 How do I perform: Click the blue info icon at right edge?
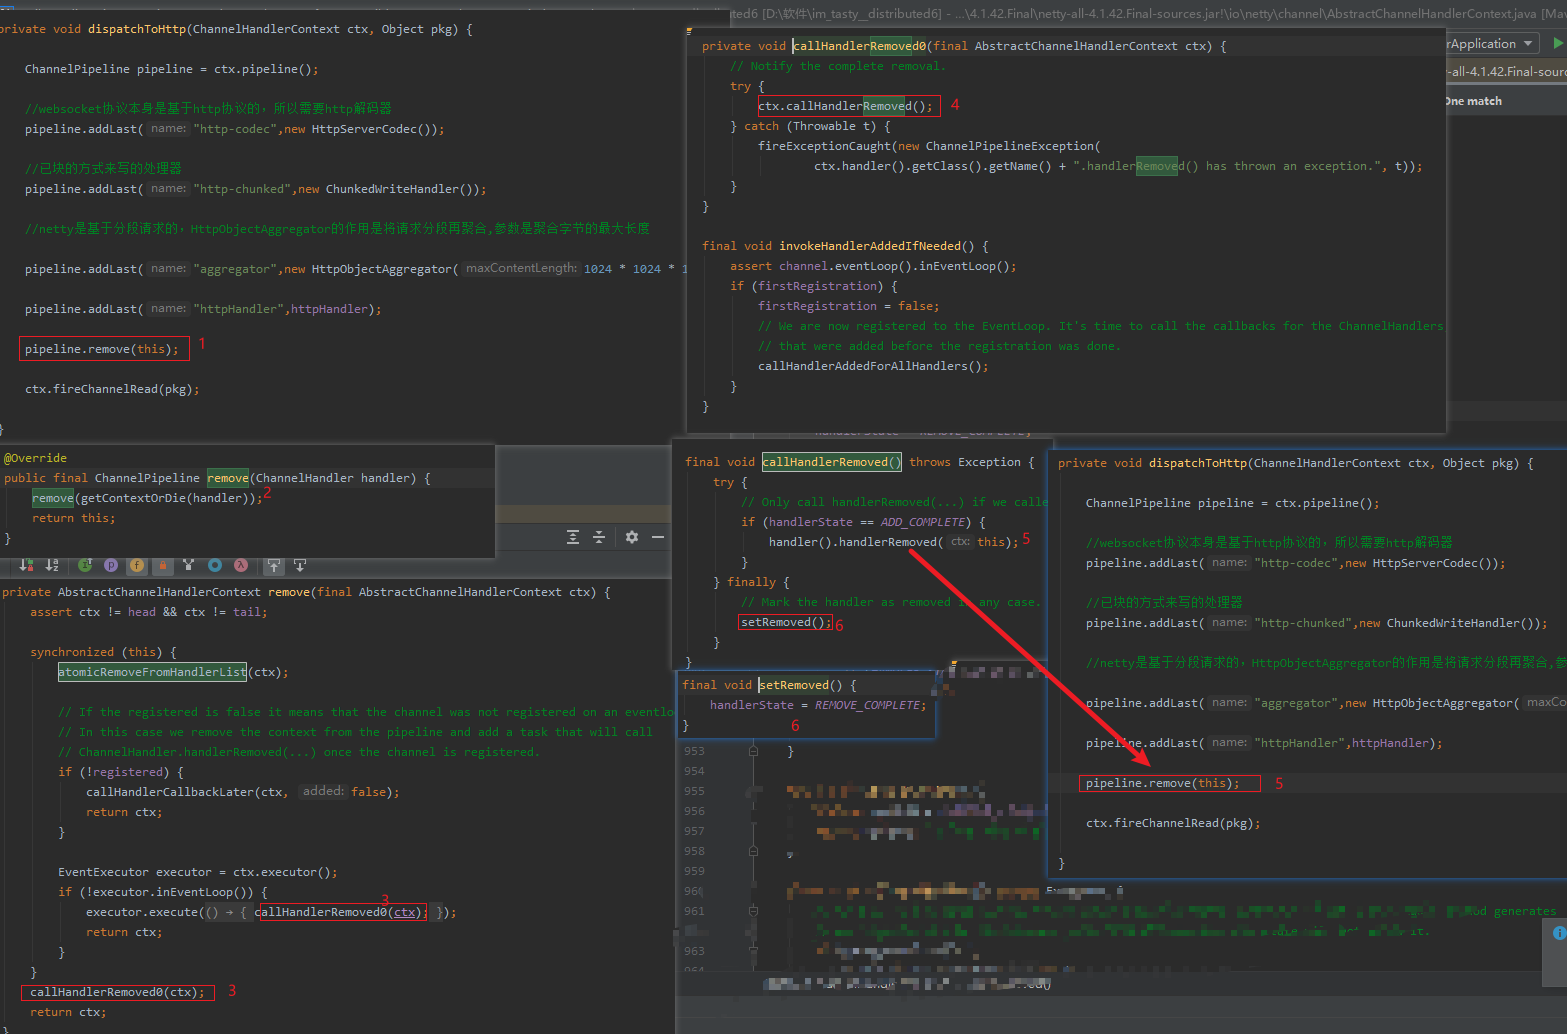point(1559,933)
